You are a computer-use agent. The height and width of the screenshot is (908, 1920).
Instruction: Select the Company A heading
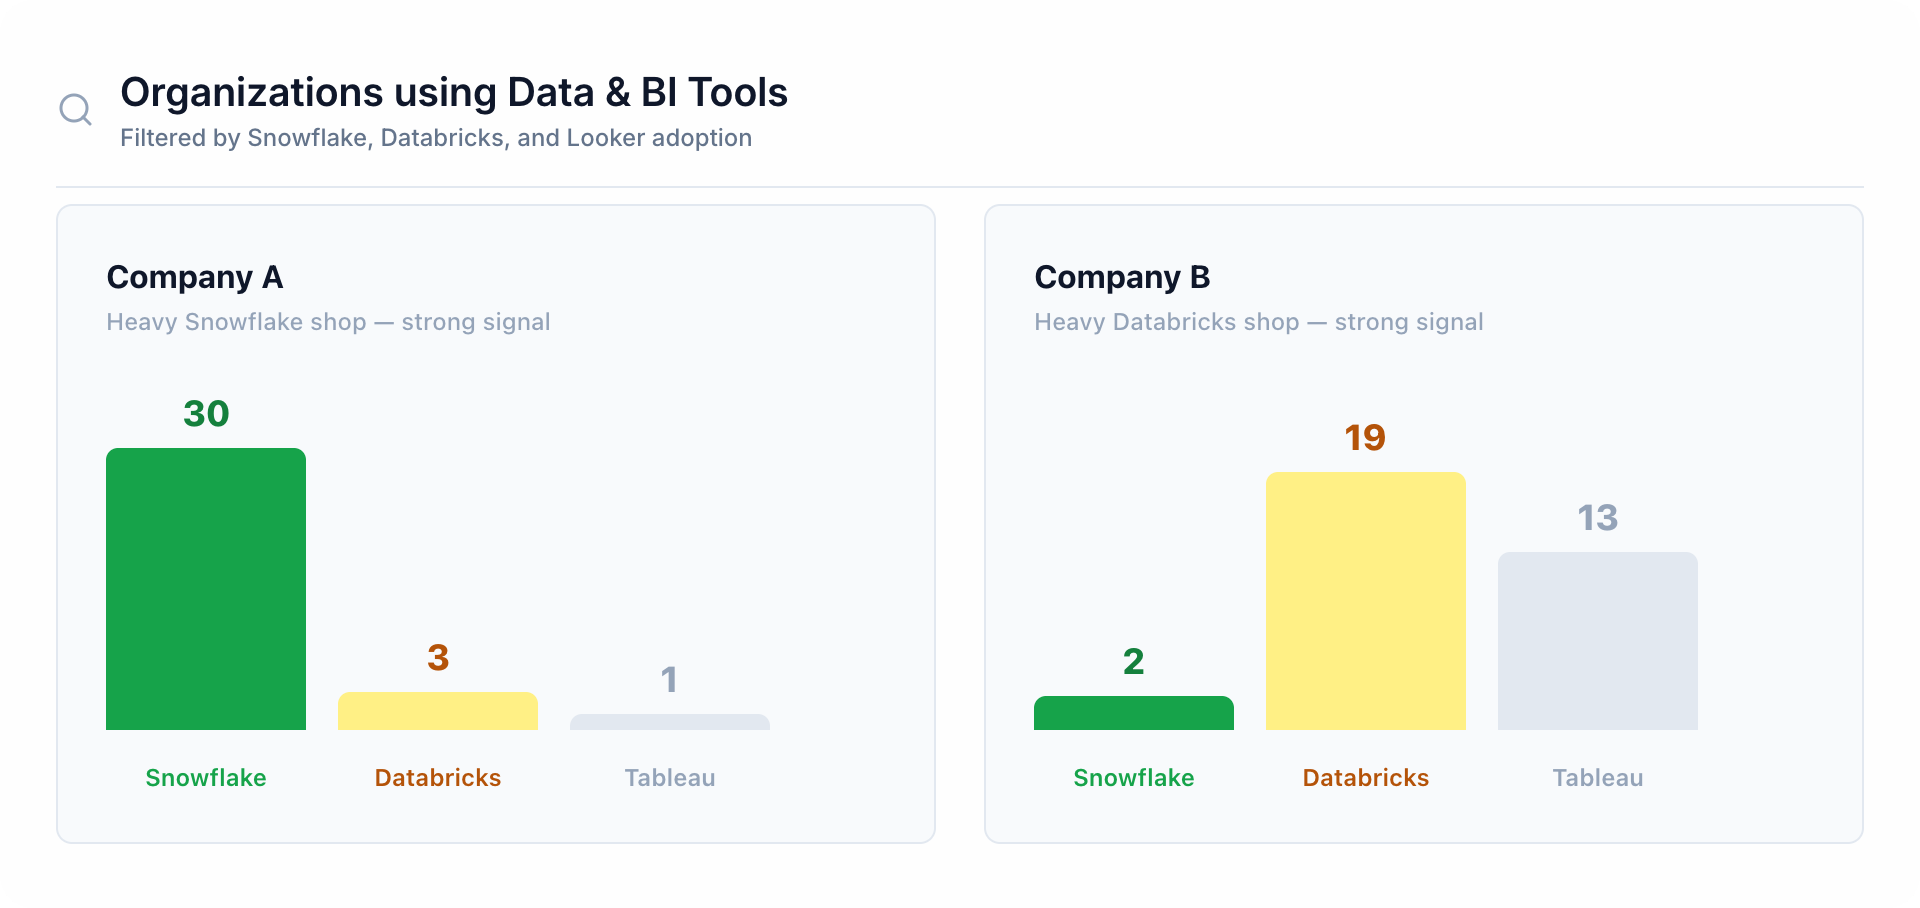[x=195, y=277]
